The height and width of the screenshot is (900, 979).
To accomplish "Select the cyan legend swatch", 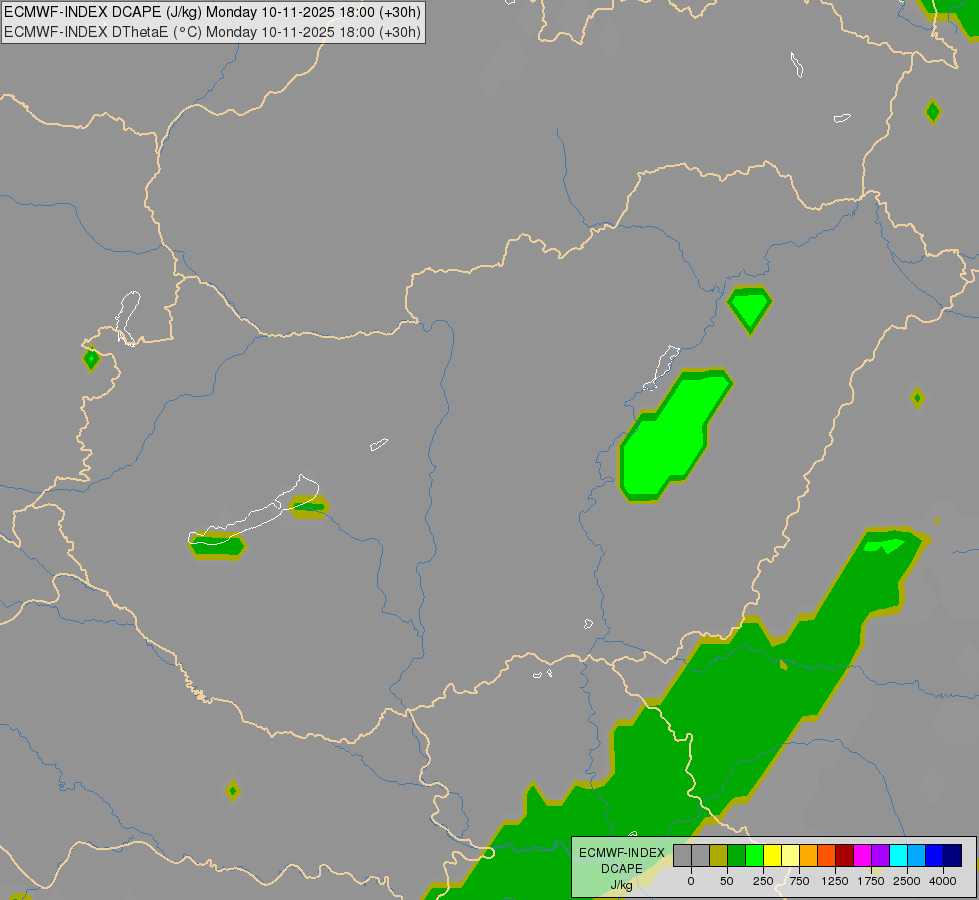I will 899,855.
